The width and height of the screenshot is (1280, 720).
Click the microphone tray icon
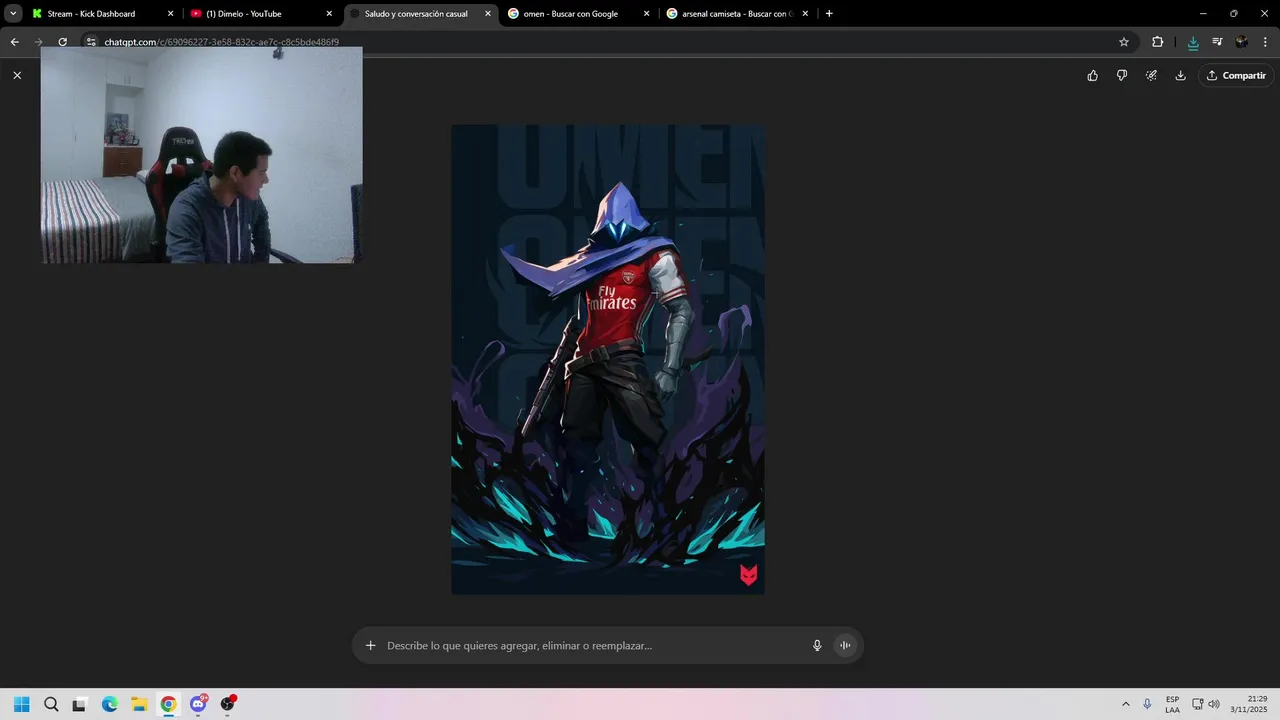click(1147, 704)
